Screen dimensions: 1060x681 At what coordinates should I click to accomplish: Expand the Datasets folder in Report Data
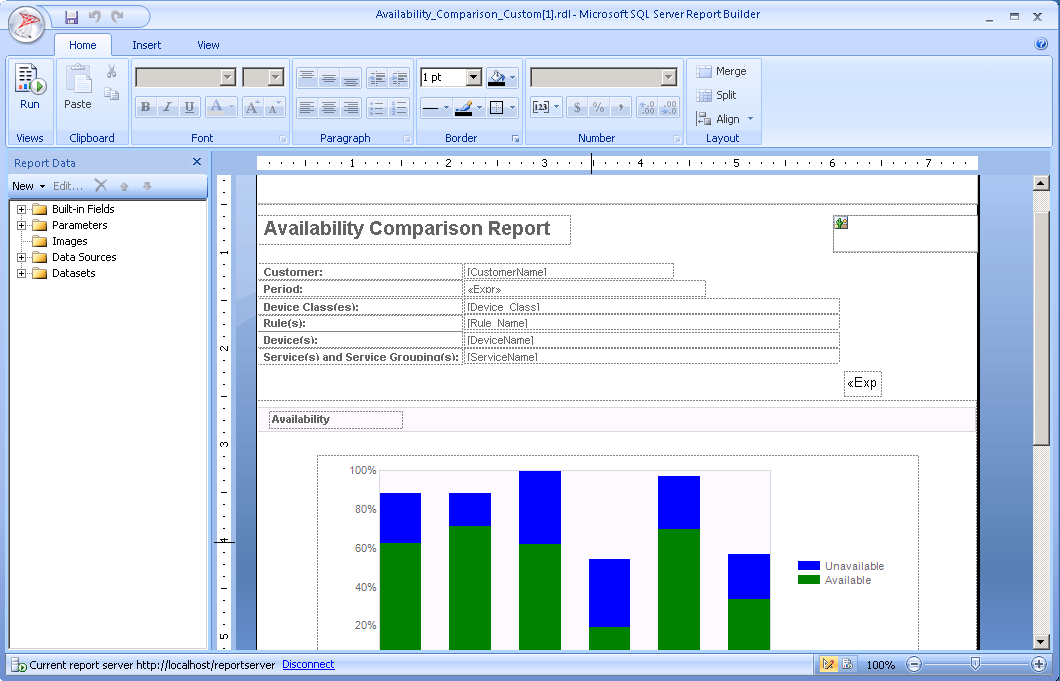tap(19, 273)
